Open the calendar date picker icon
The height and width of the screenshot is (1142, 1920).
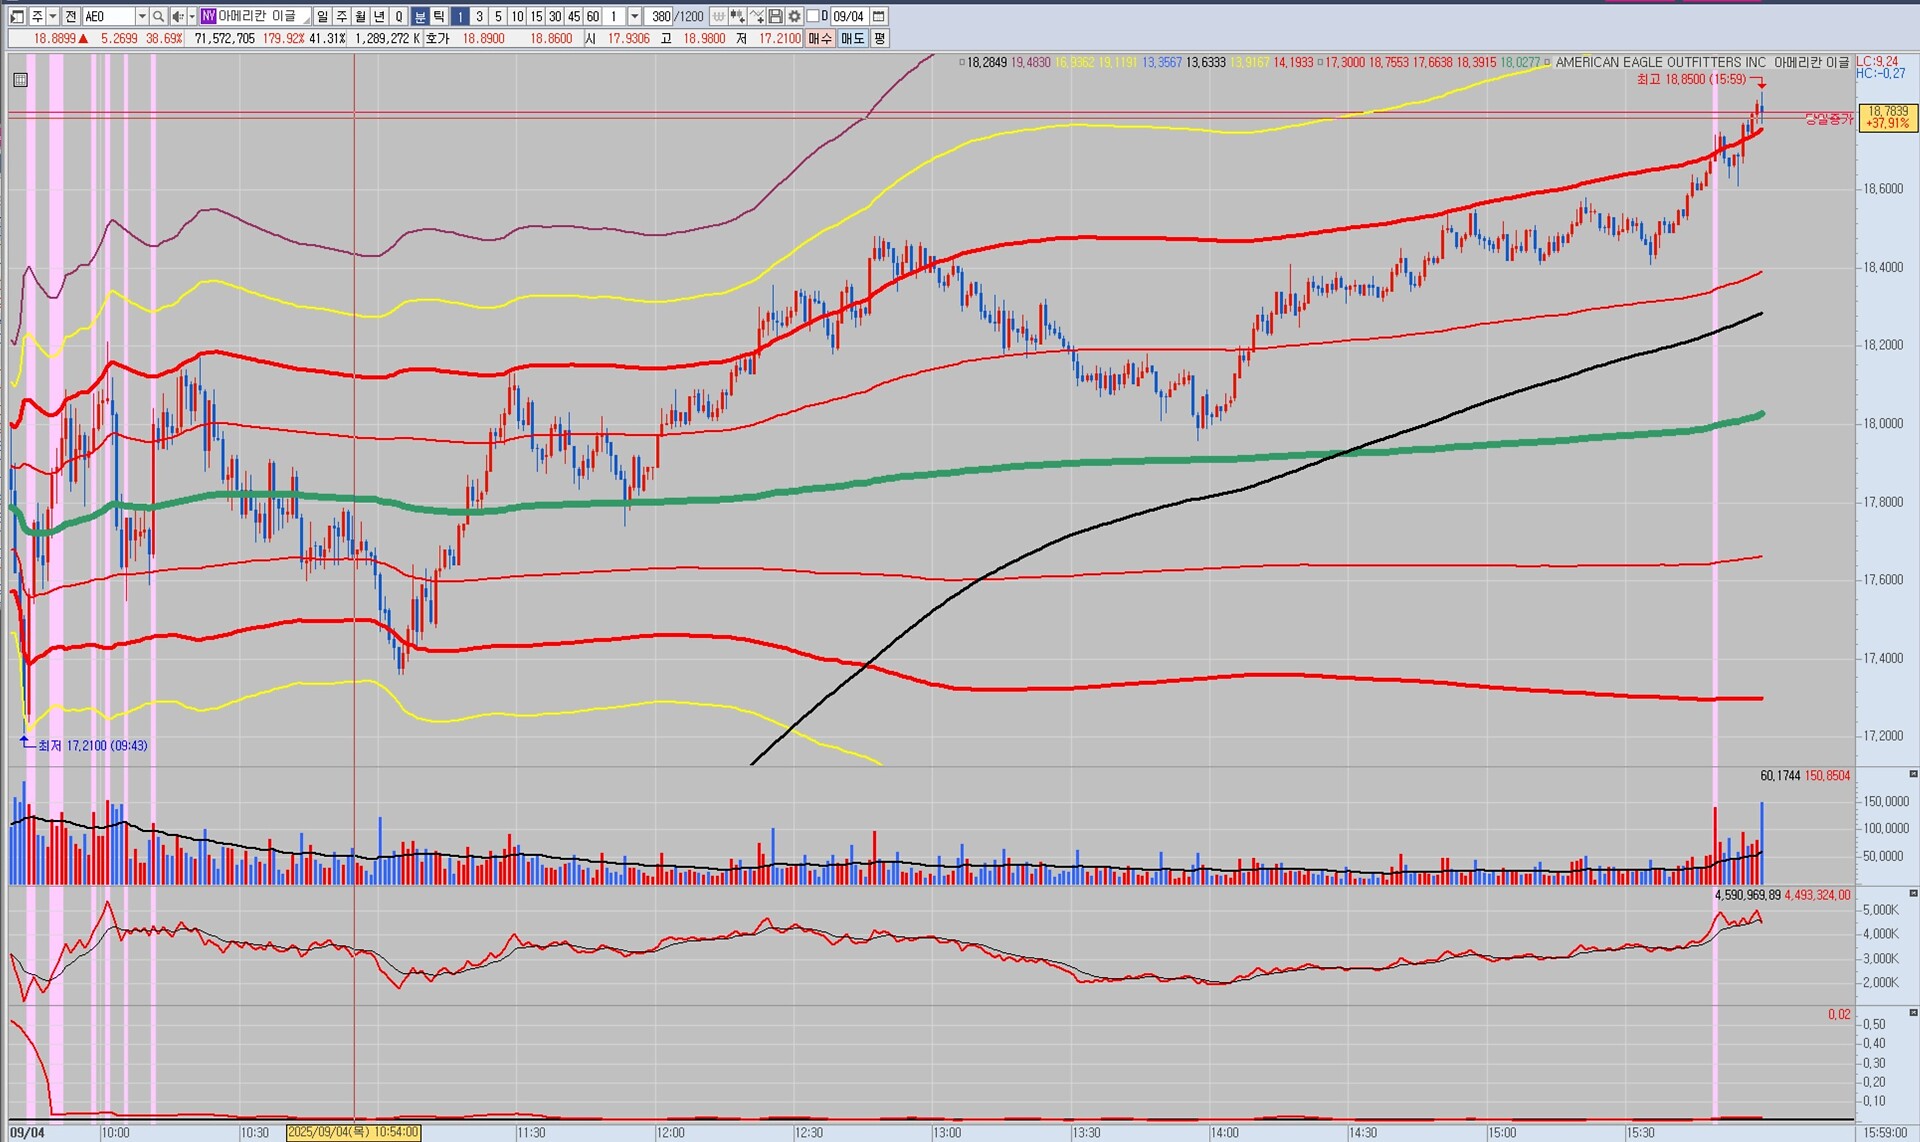click(878, 17)
